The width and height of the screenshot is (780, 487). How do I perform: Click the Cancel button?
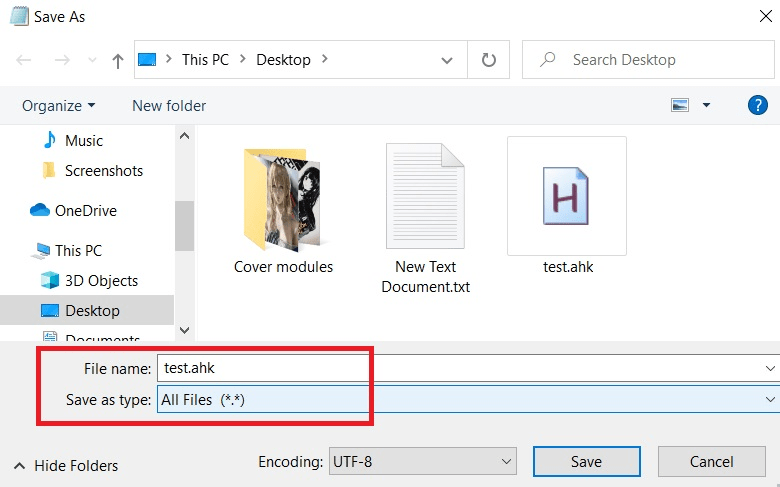712,461
